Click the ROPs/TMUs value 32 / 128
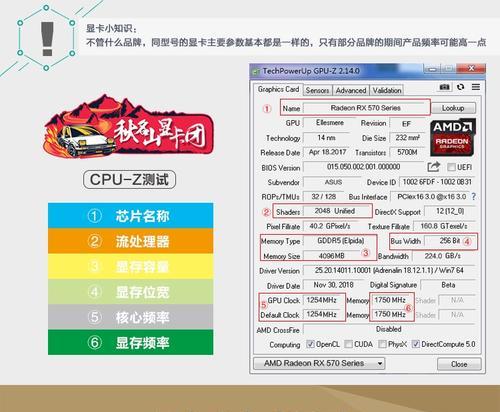The width and height of the screenshot is (500, 412). [x=323, y=197]
